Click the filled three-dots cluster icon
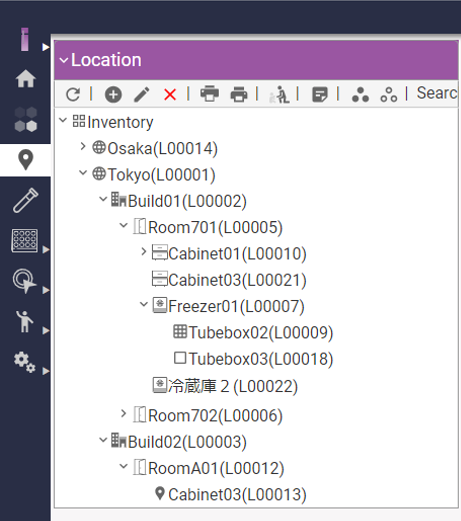The image size is (461, 521). click(360, 95)
